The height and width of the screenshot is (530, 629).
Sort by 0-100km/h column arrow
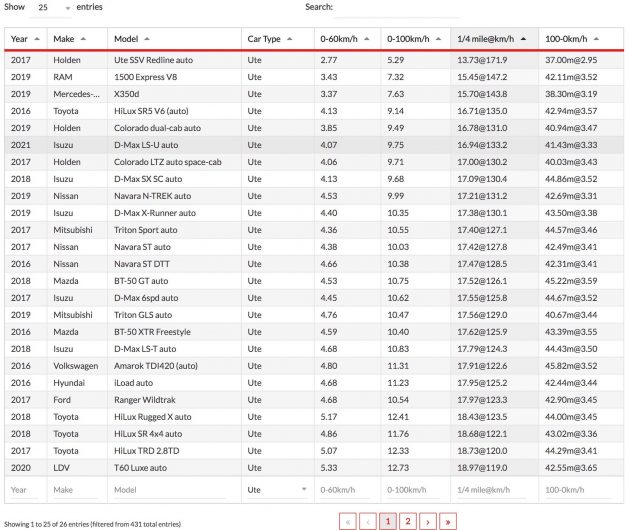tap(438, 39)
